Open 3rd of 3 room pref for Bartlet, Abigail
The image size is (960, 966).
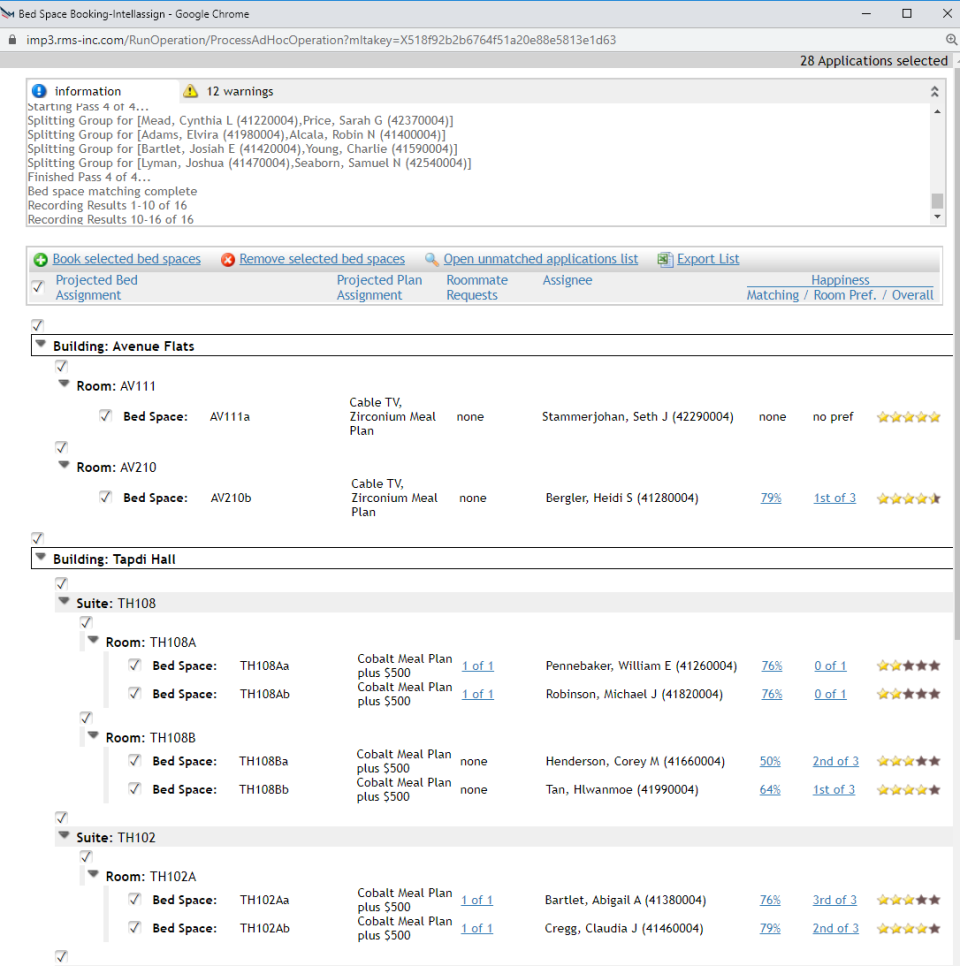tap(834, 900)
